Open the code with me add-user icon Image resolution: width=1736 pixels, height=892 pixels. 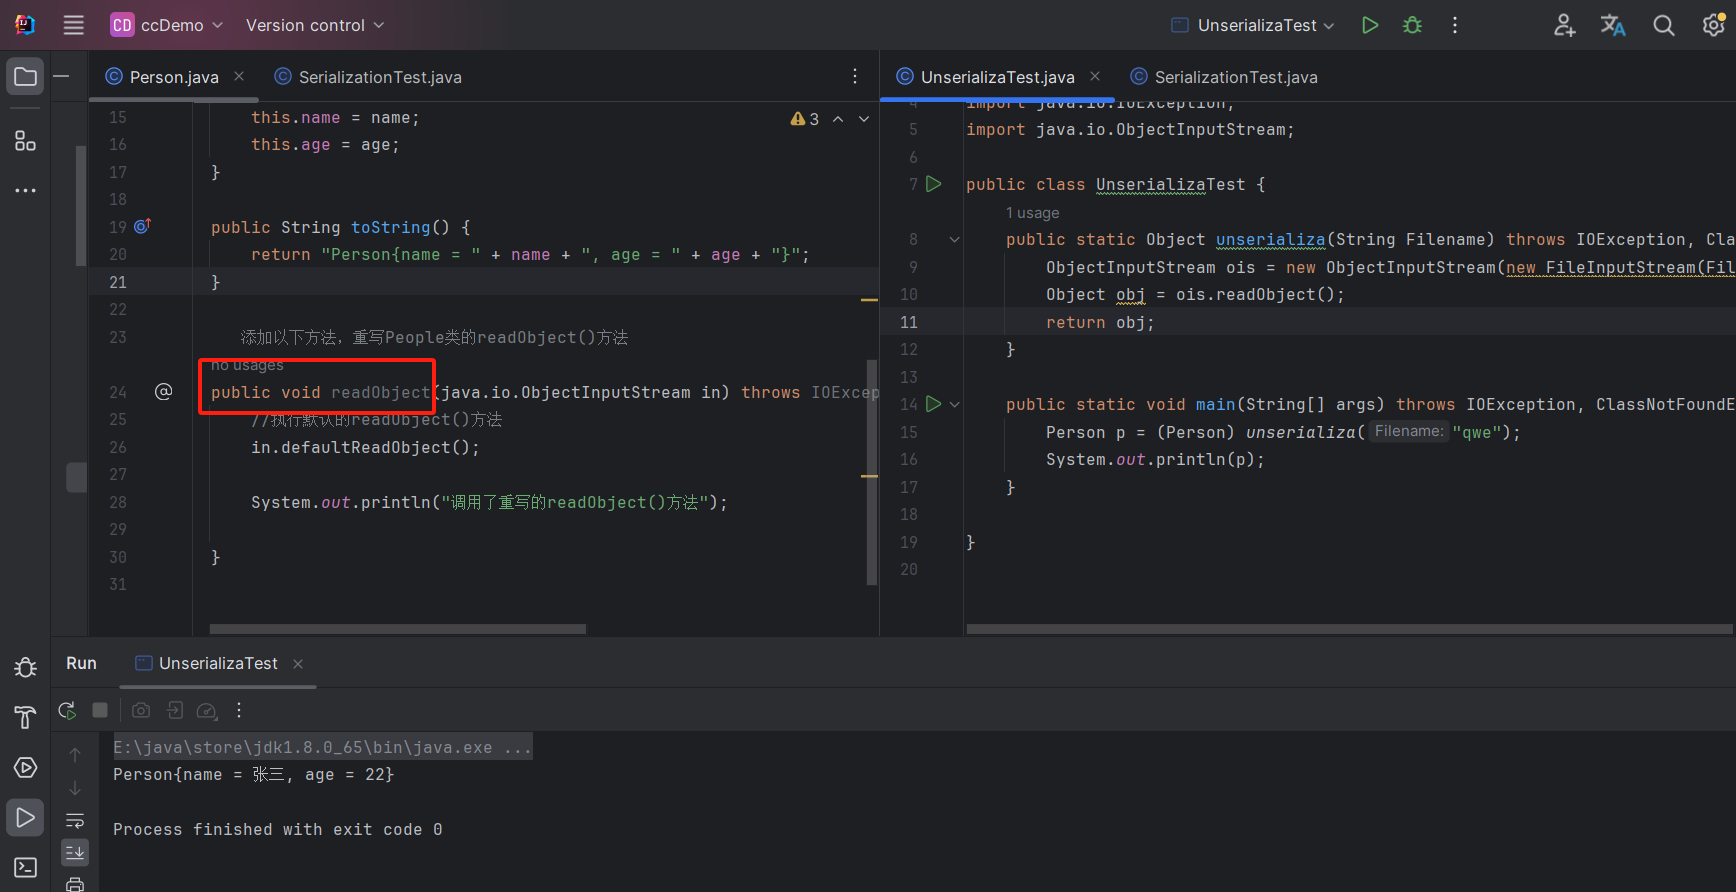(x=1564, y=25)
